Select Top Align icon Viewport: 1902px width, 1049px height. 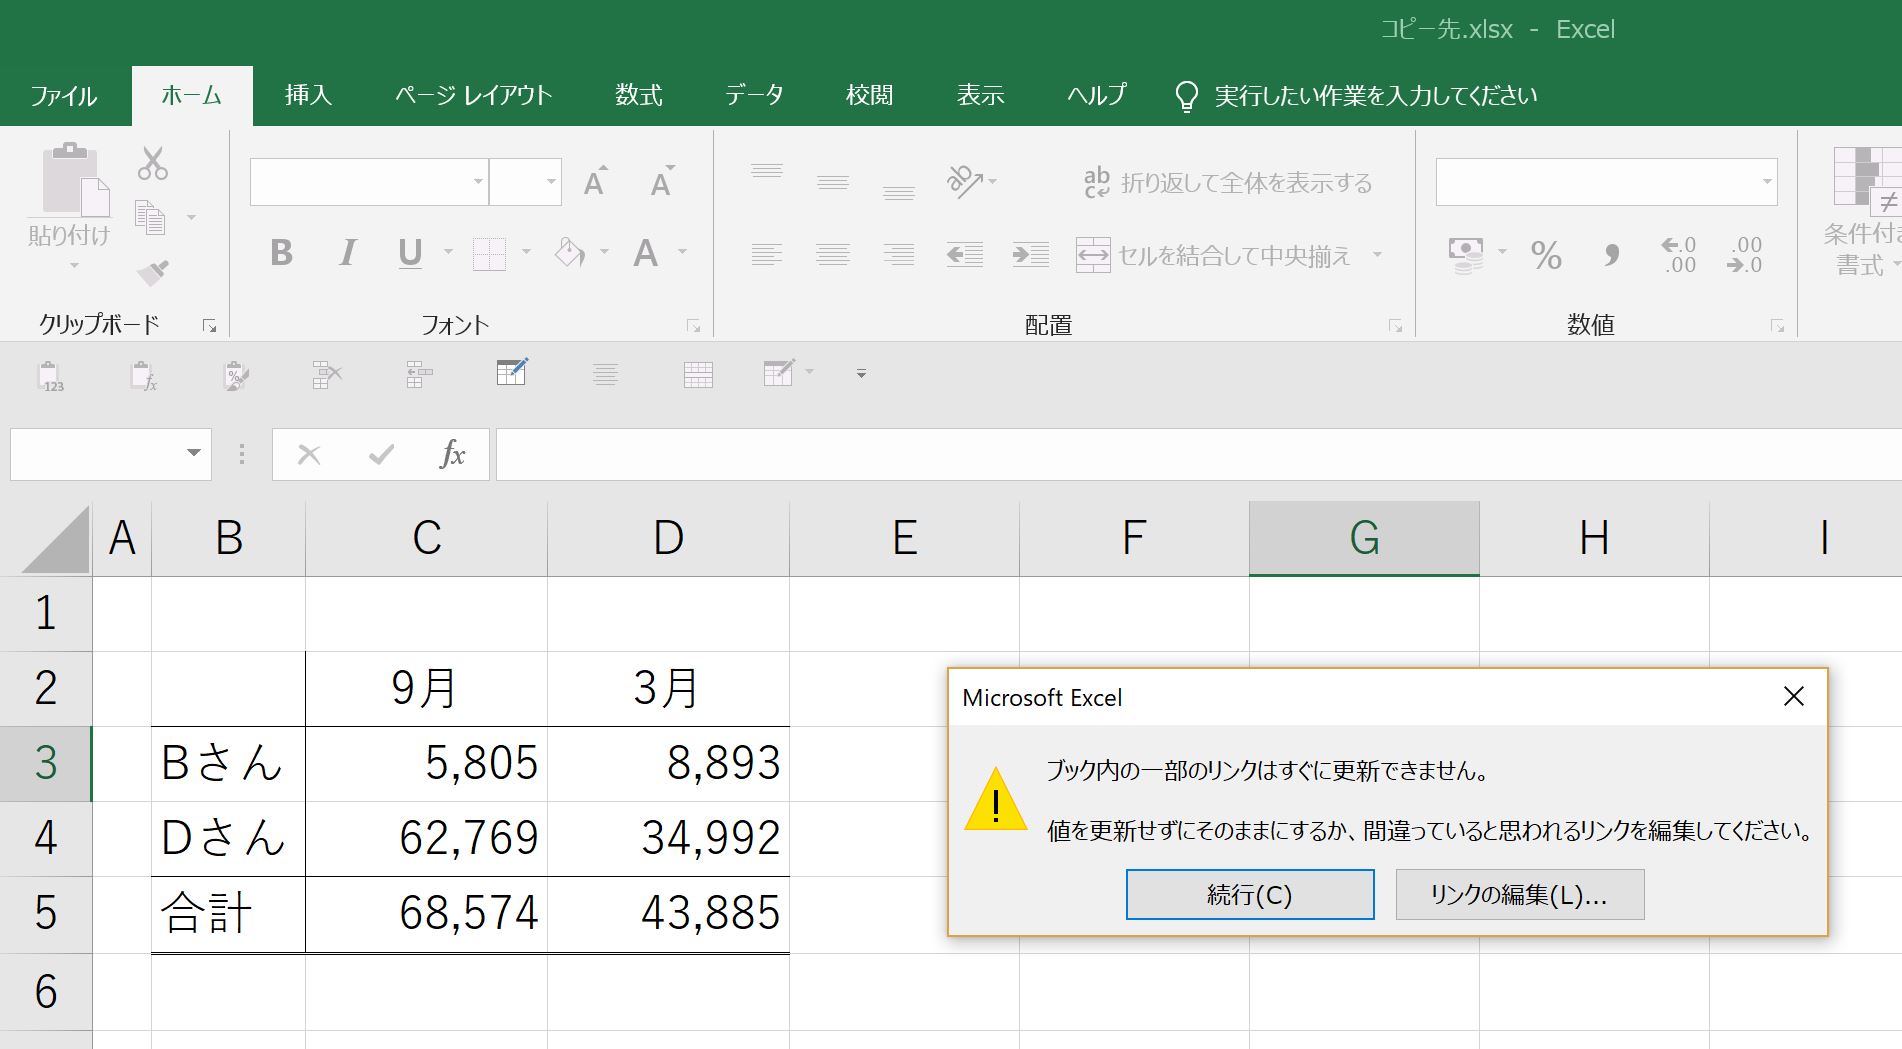point(767,171)
